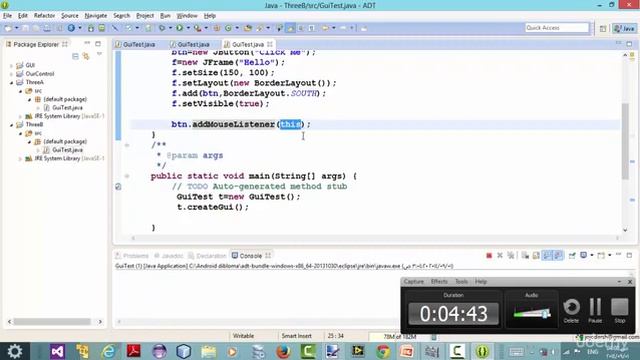The image size is (640, 360).
Task: Open the Navigate menu
Action: pos(96,16)
